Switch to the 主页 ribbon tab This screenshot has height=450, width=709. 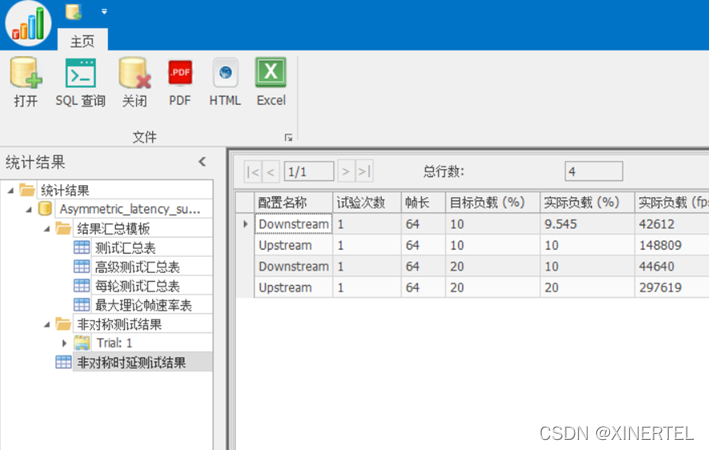tap(82, 41)
